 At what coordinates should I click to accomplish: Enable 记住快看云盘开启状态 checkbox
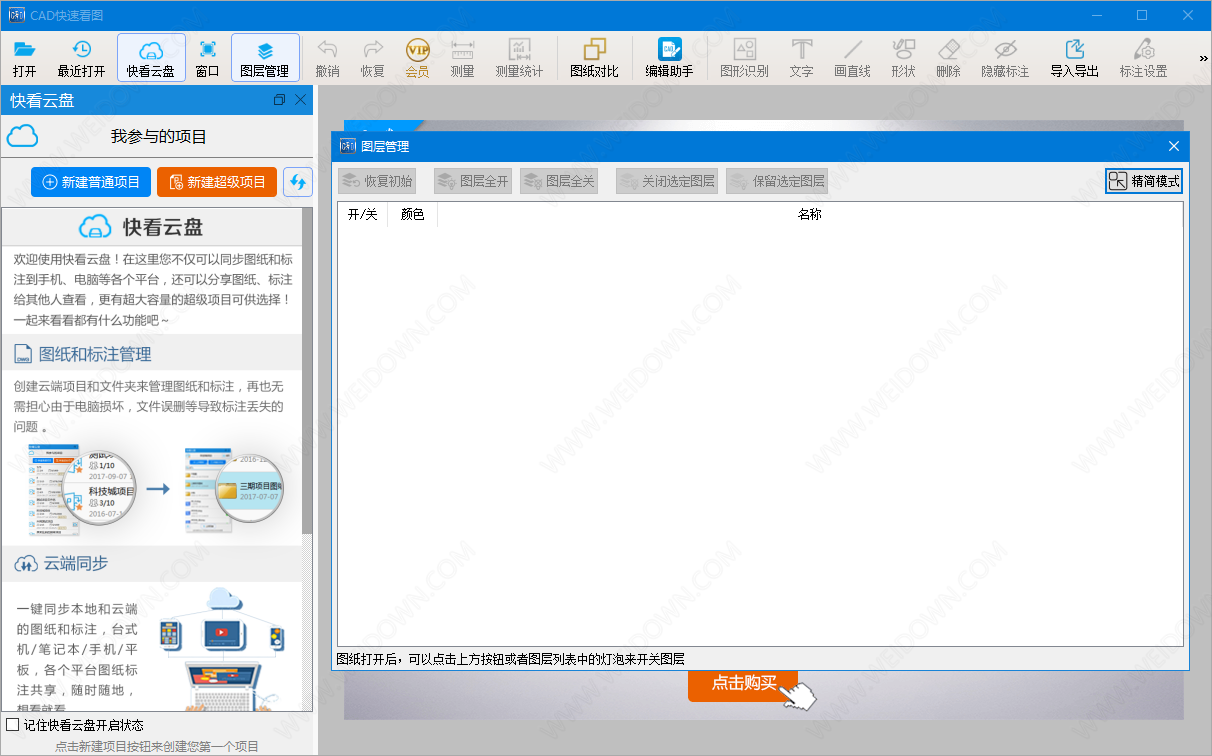13,724
